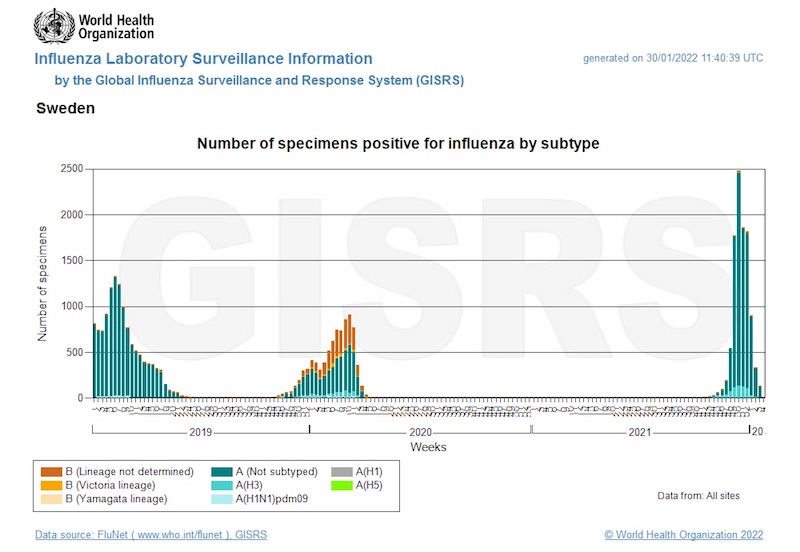Click the A(H1) legend swatch

point(342,472)
